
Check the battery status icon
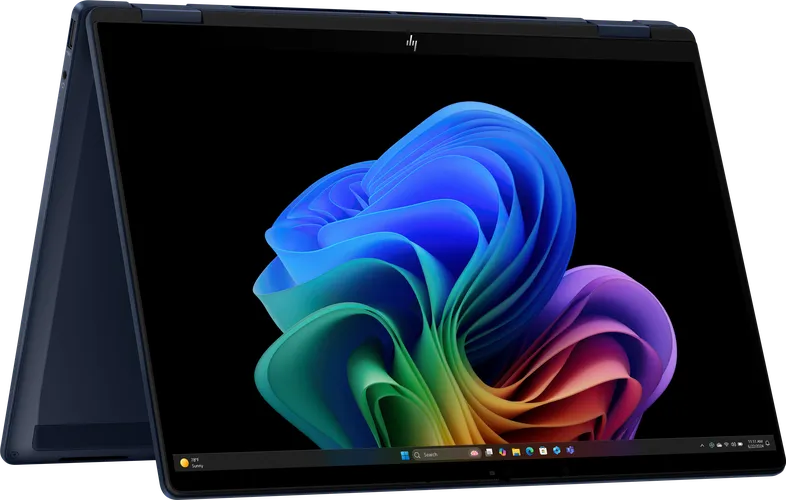[740, 444]
